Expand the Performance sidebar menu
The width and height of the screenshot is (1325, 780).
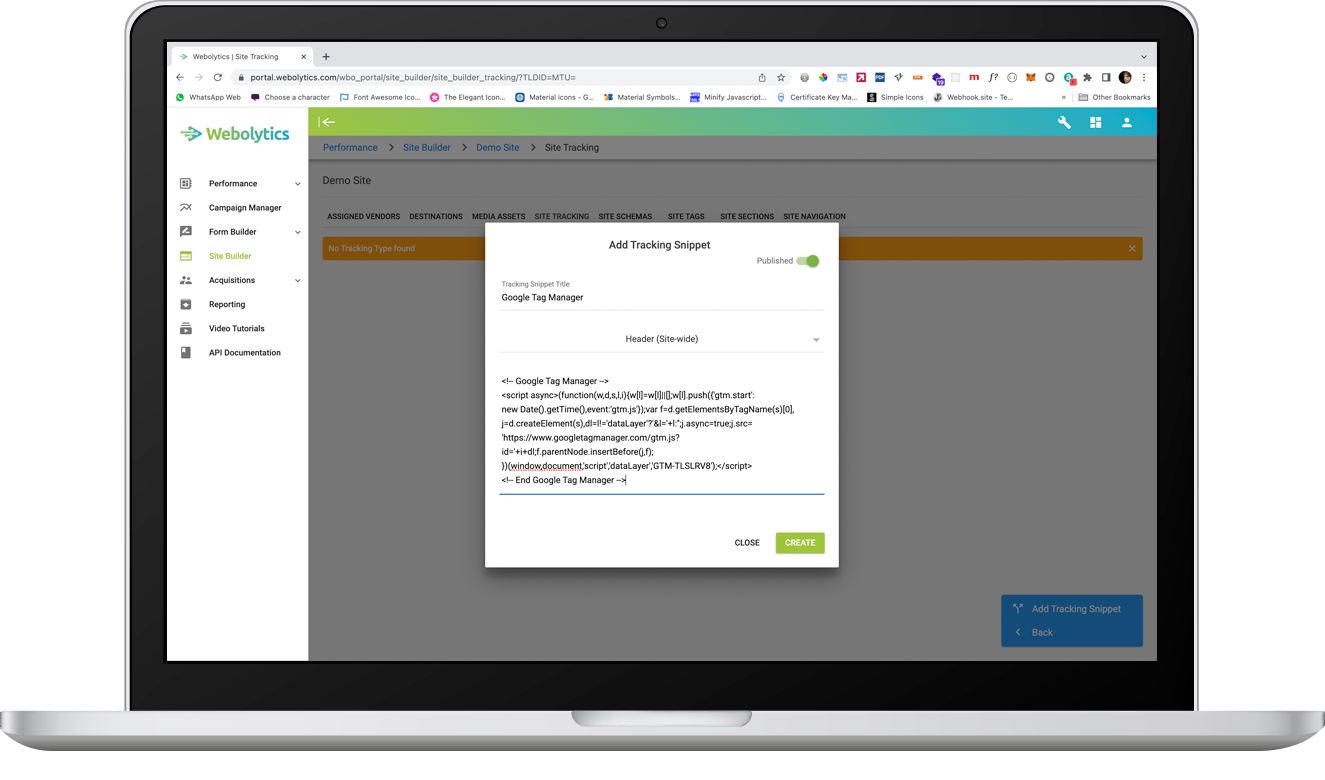(x=297, y=184)
